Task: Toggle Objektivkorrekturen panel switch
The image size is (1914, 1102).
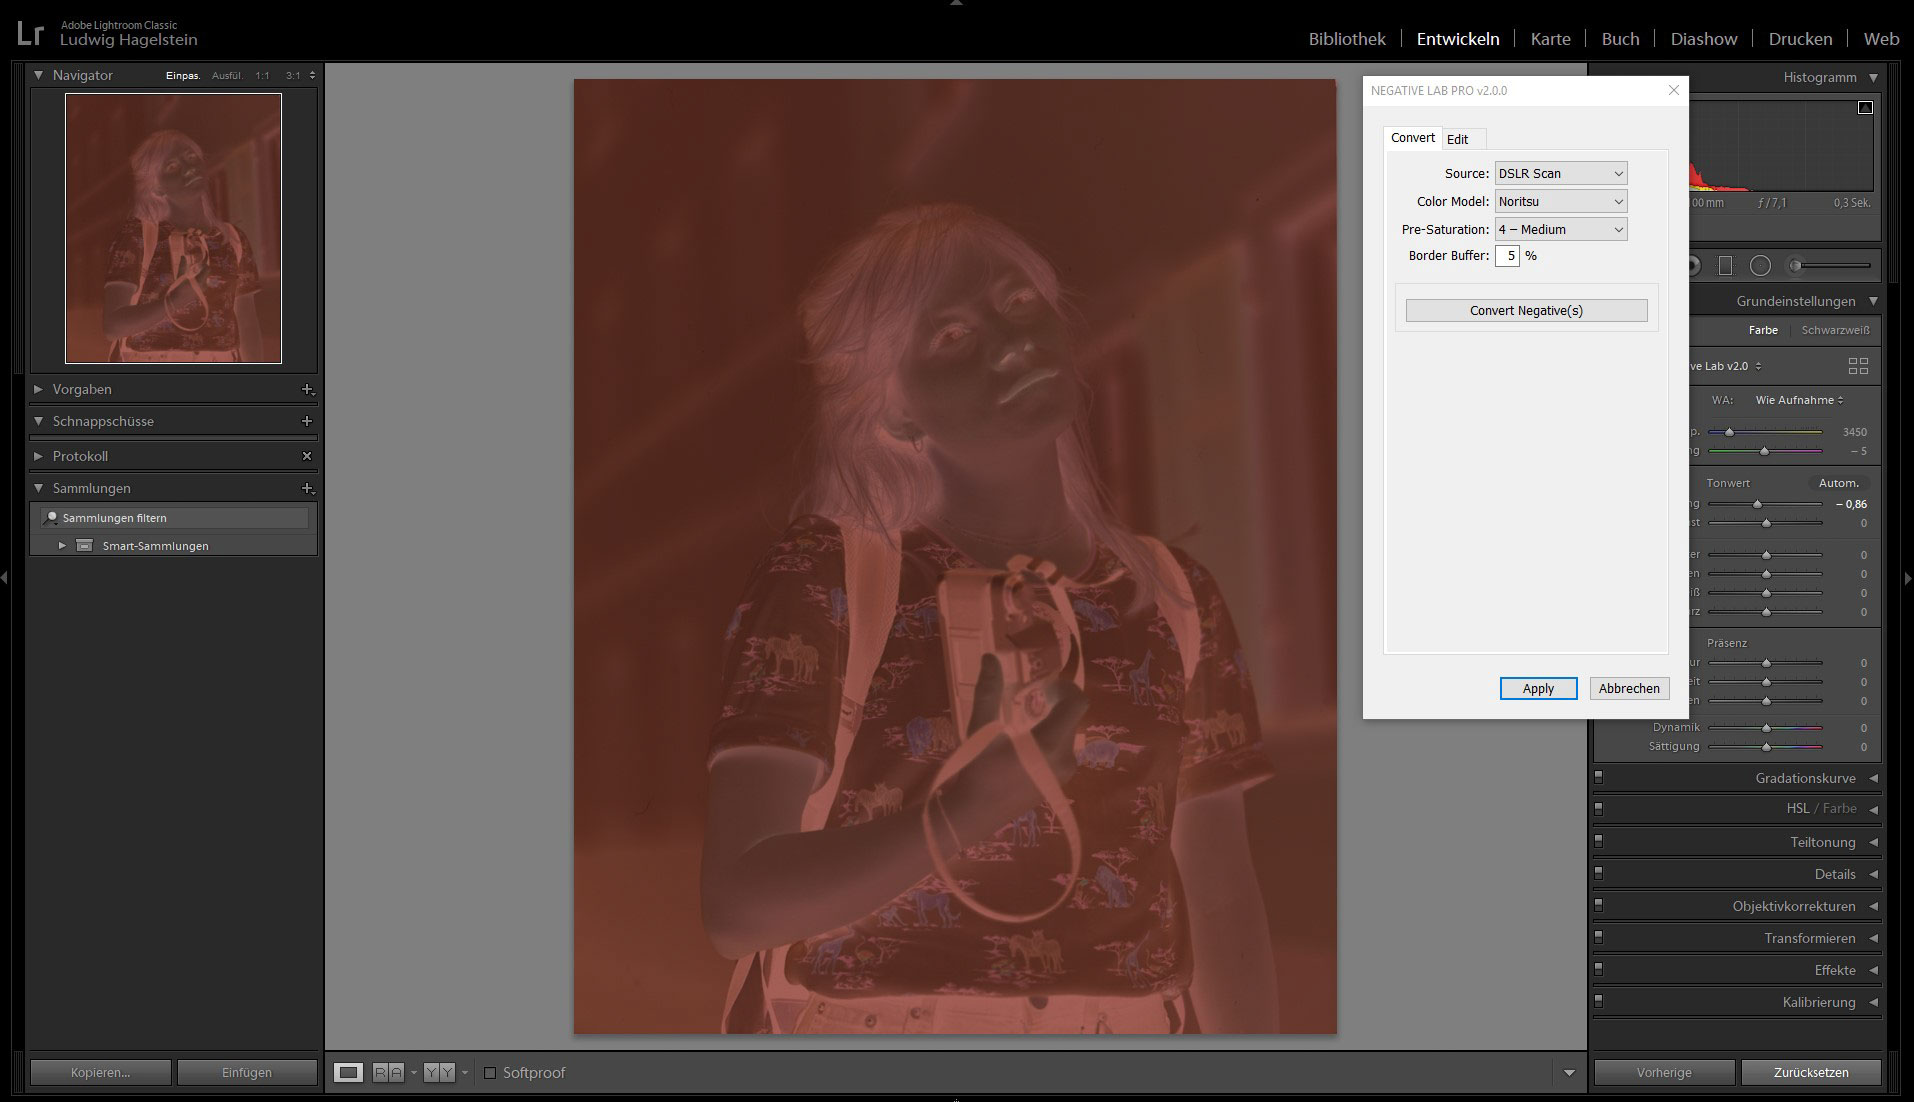Action: click(1598, 905)
